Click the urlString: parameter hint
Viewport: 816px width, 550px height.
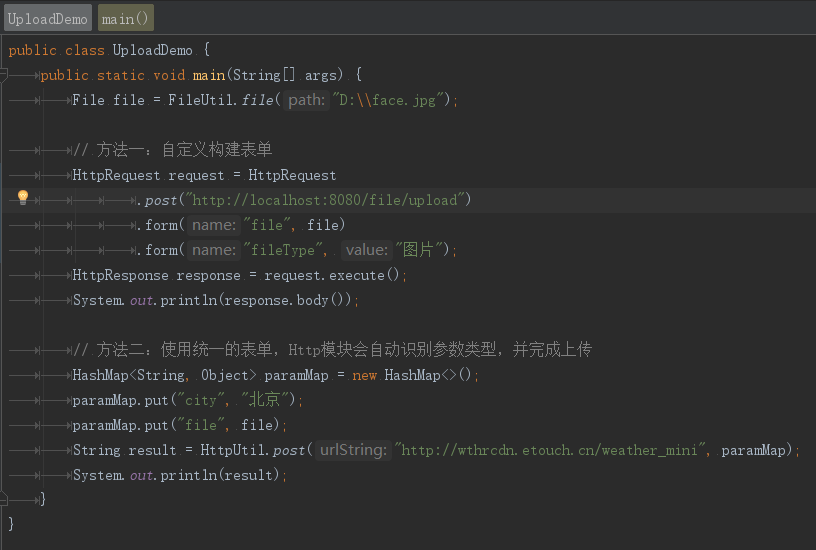point(353,450)
